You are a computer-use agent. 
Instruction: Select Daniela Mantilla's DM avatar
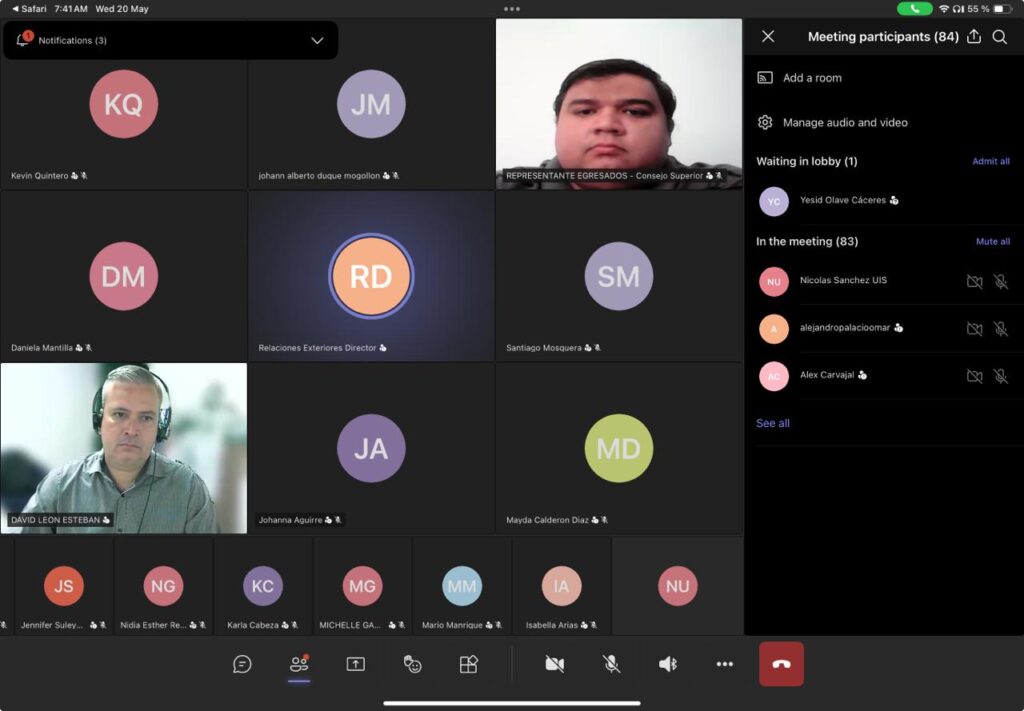tap(123, 276)
